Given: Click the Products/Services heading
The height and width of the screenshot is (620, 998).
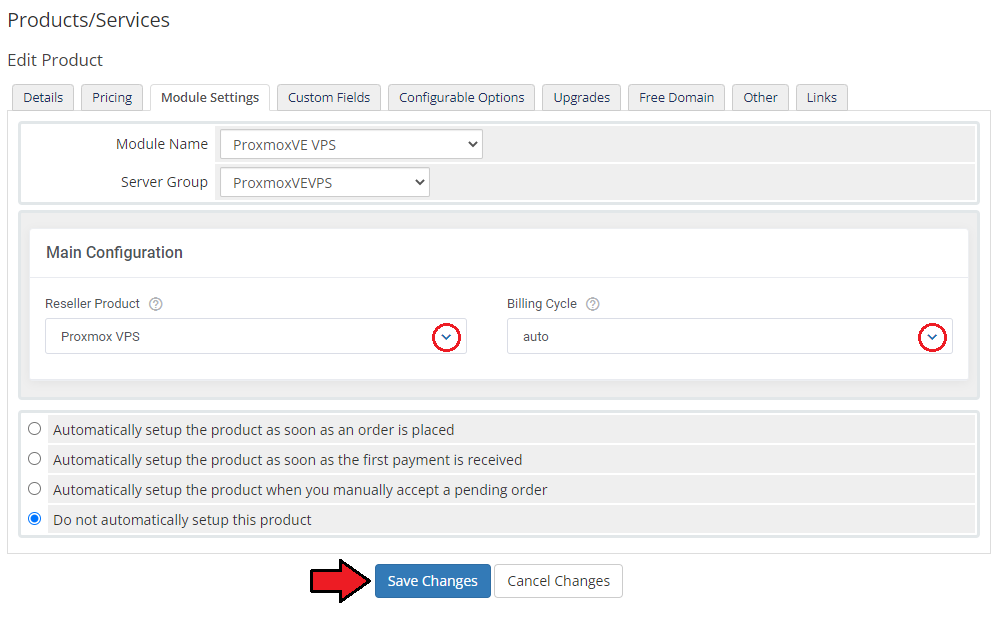Looking at the screenshot, I should pos(88,20).
